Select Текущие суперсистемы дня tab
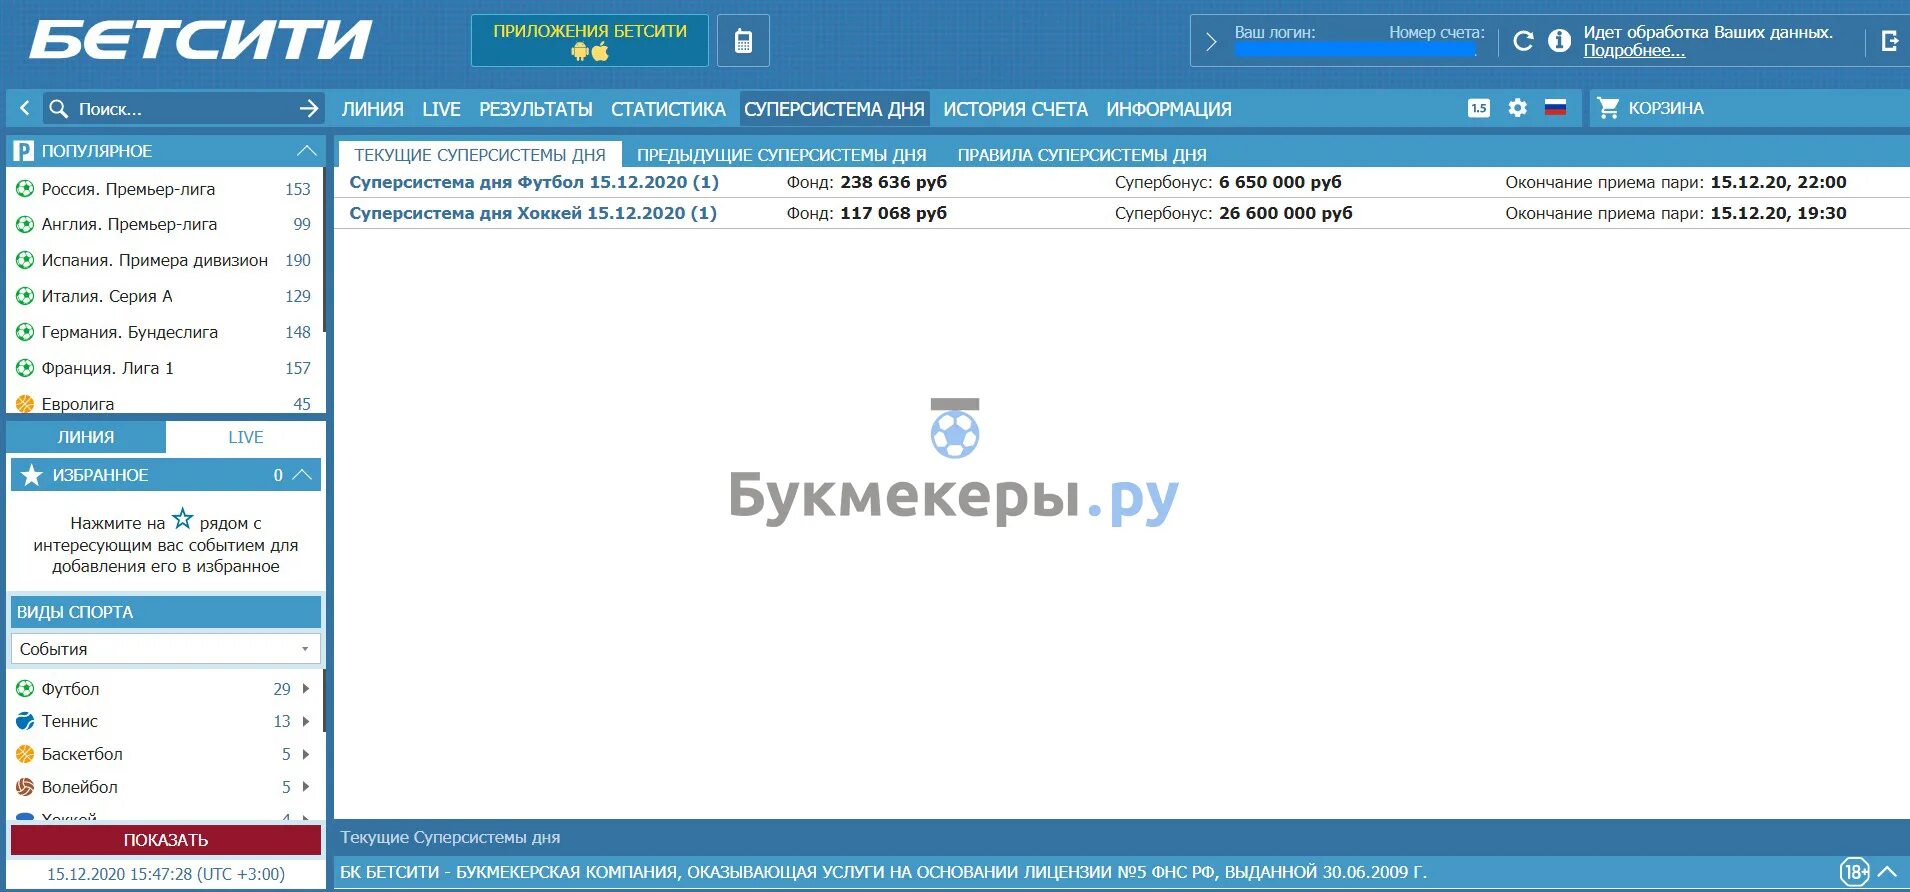This screenshot has height=892, width=1910. 480,155
